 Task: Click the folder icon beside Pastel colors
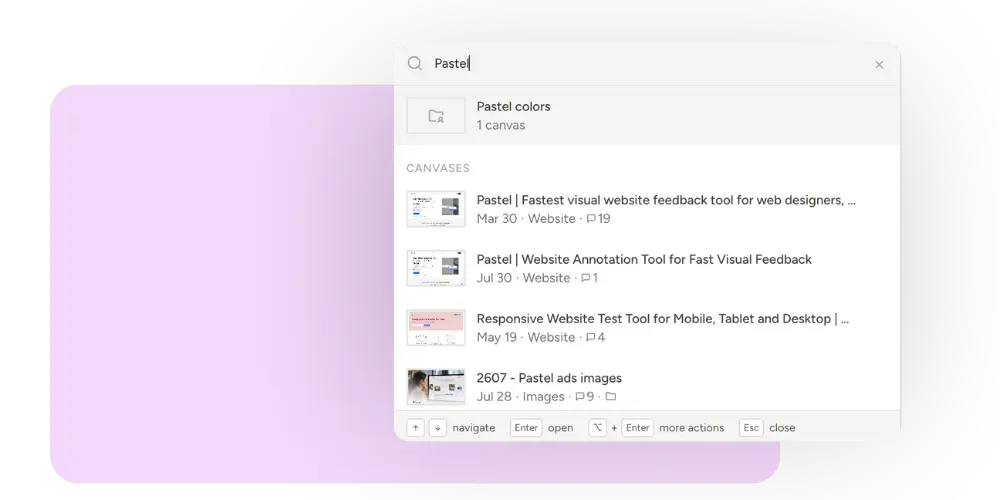point(436,115)
